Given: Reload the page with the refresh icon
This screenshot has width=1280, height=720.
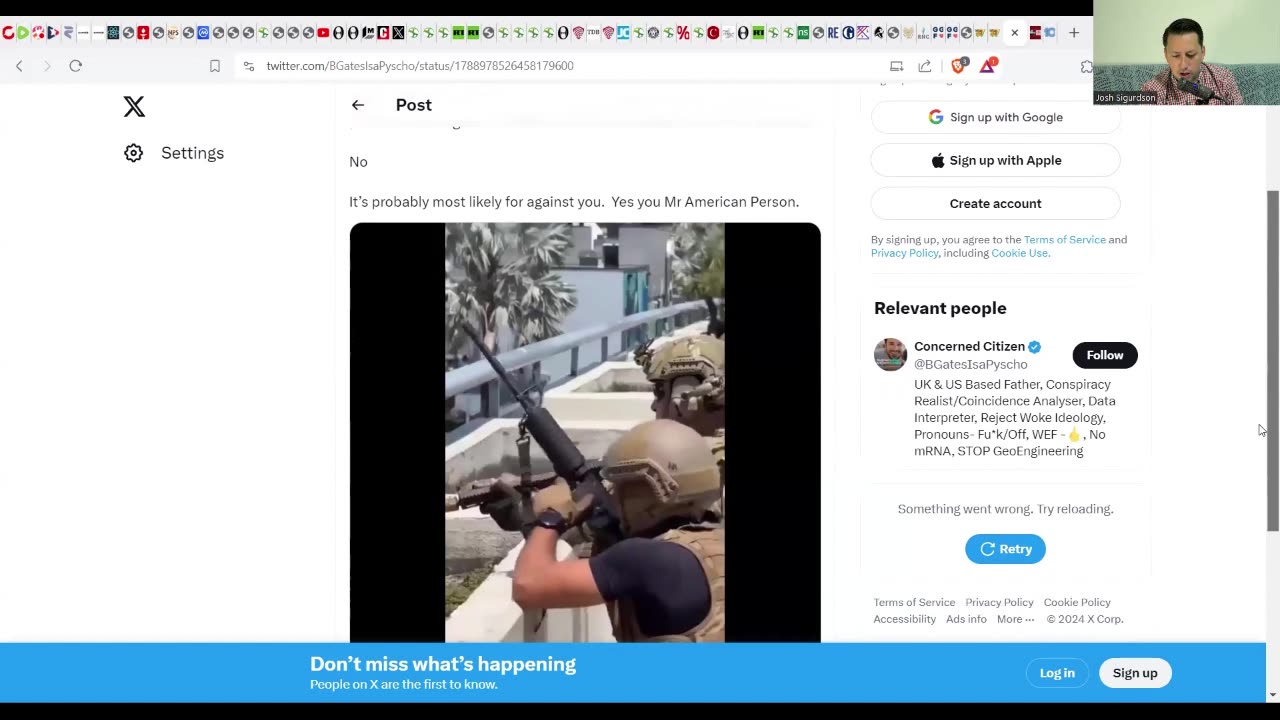Looking at the screenshot, I should coord(75,66).
